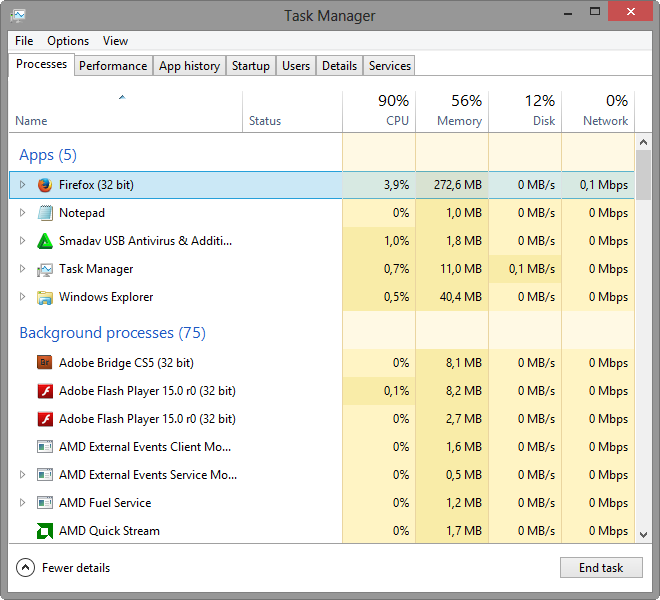Click the Fewer details link

[x=76, y=568]
